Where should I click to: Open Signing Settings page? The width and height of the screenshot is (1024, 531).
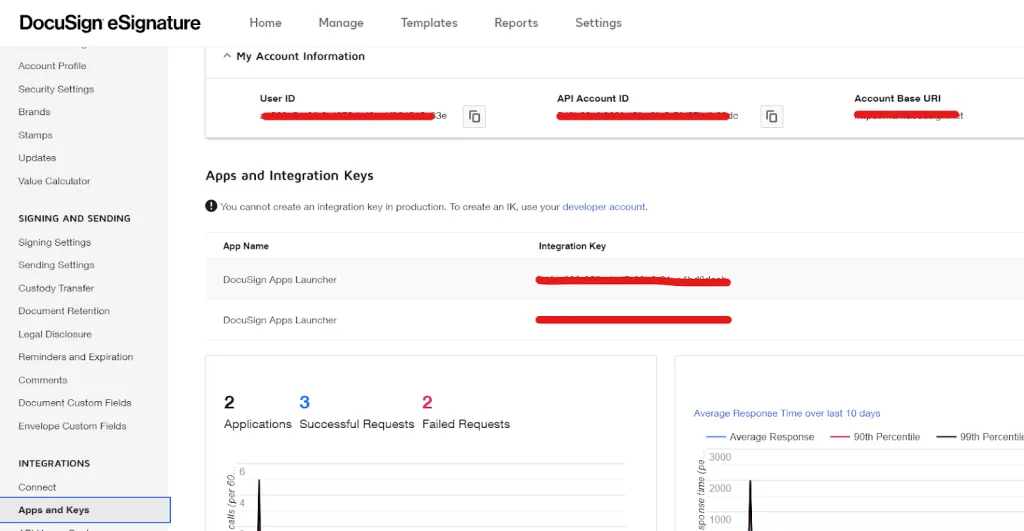click(55, 242)
